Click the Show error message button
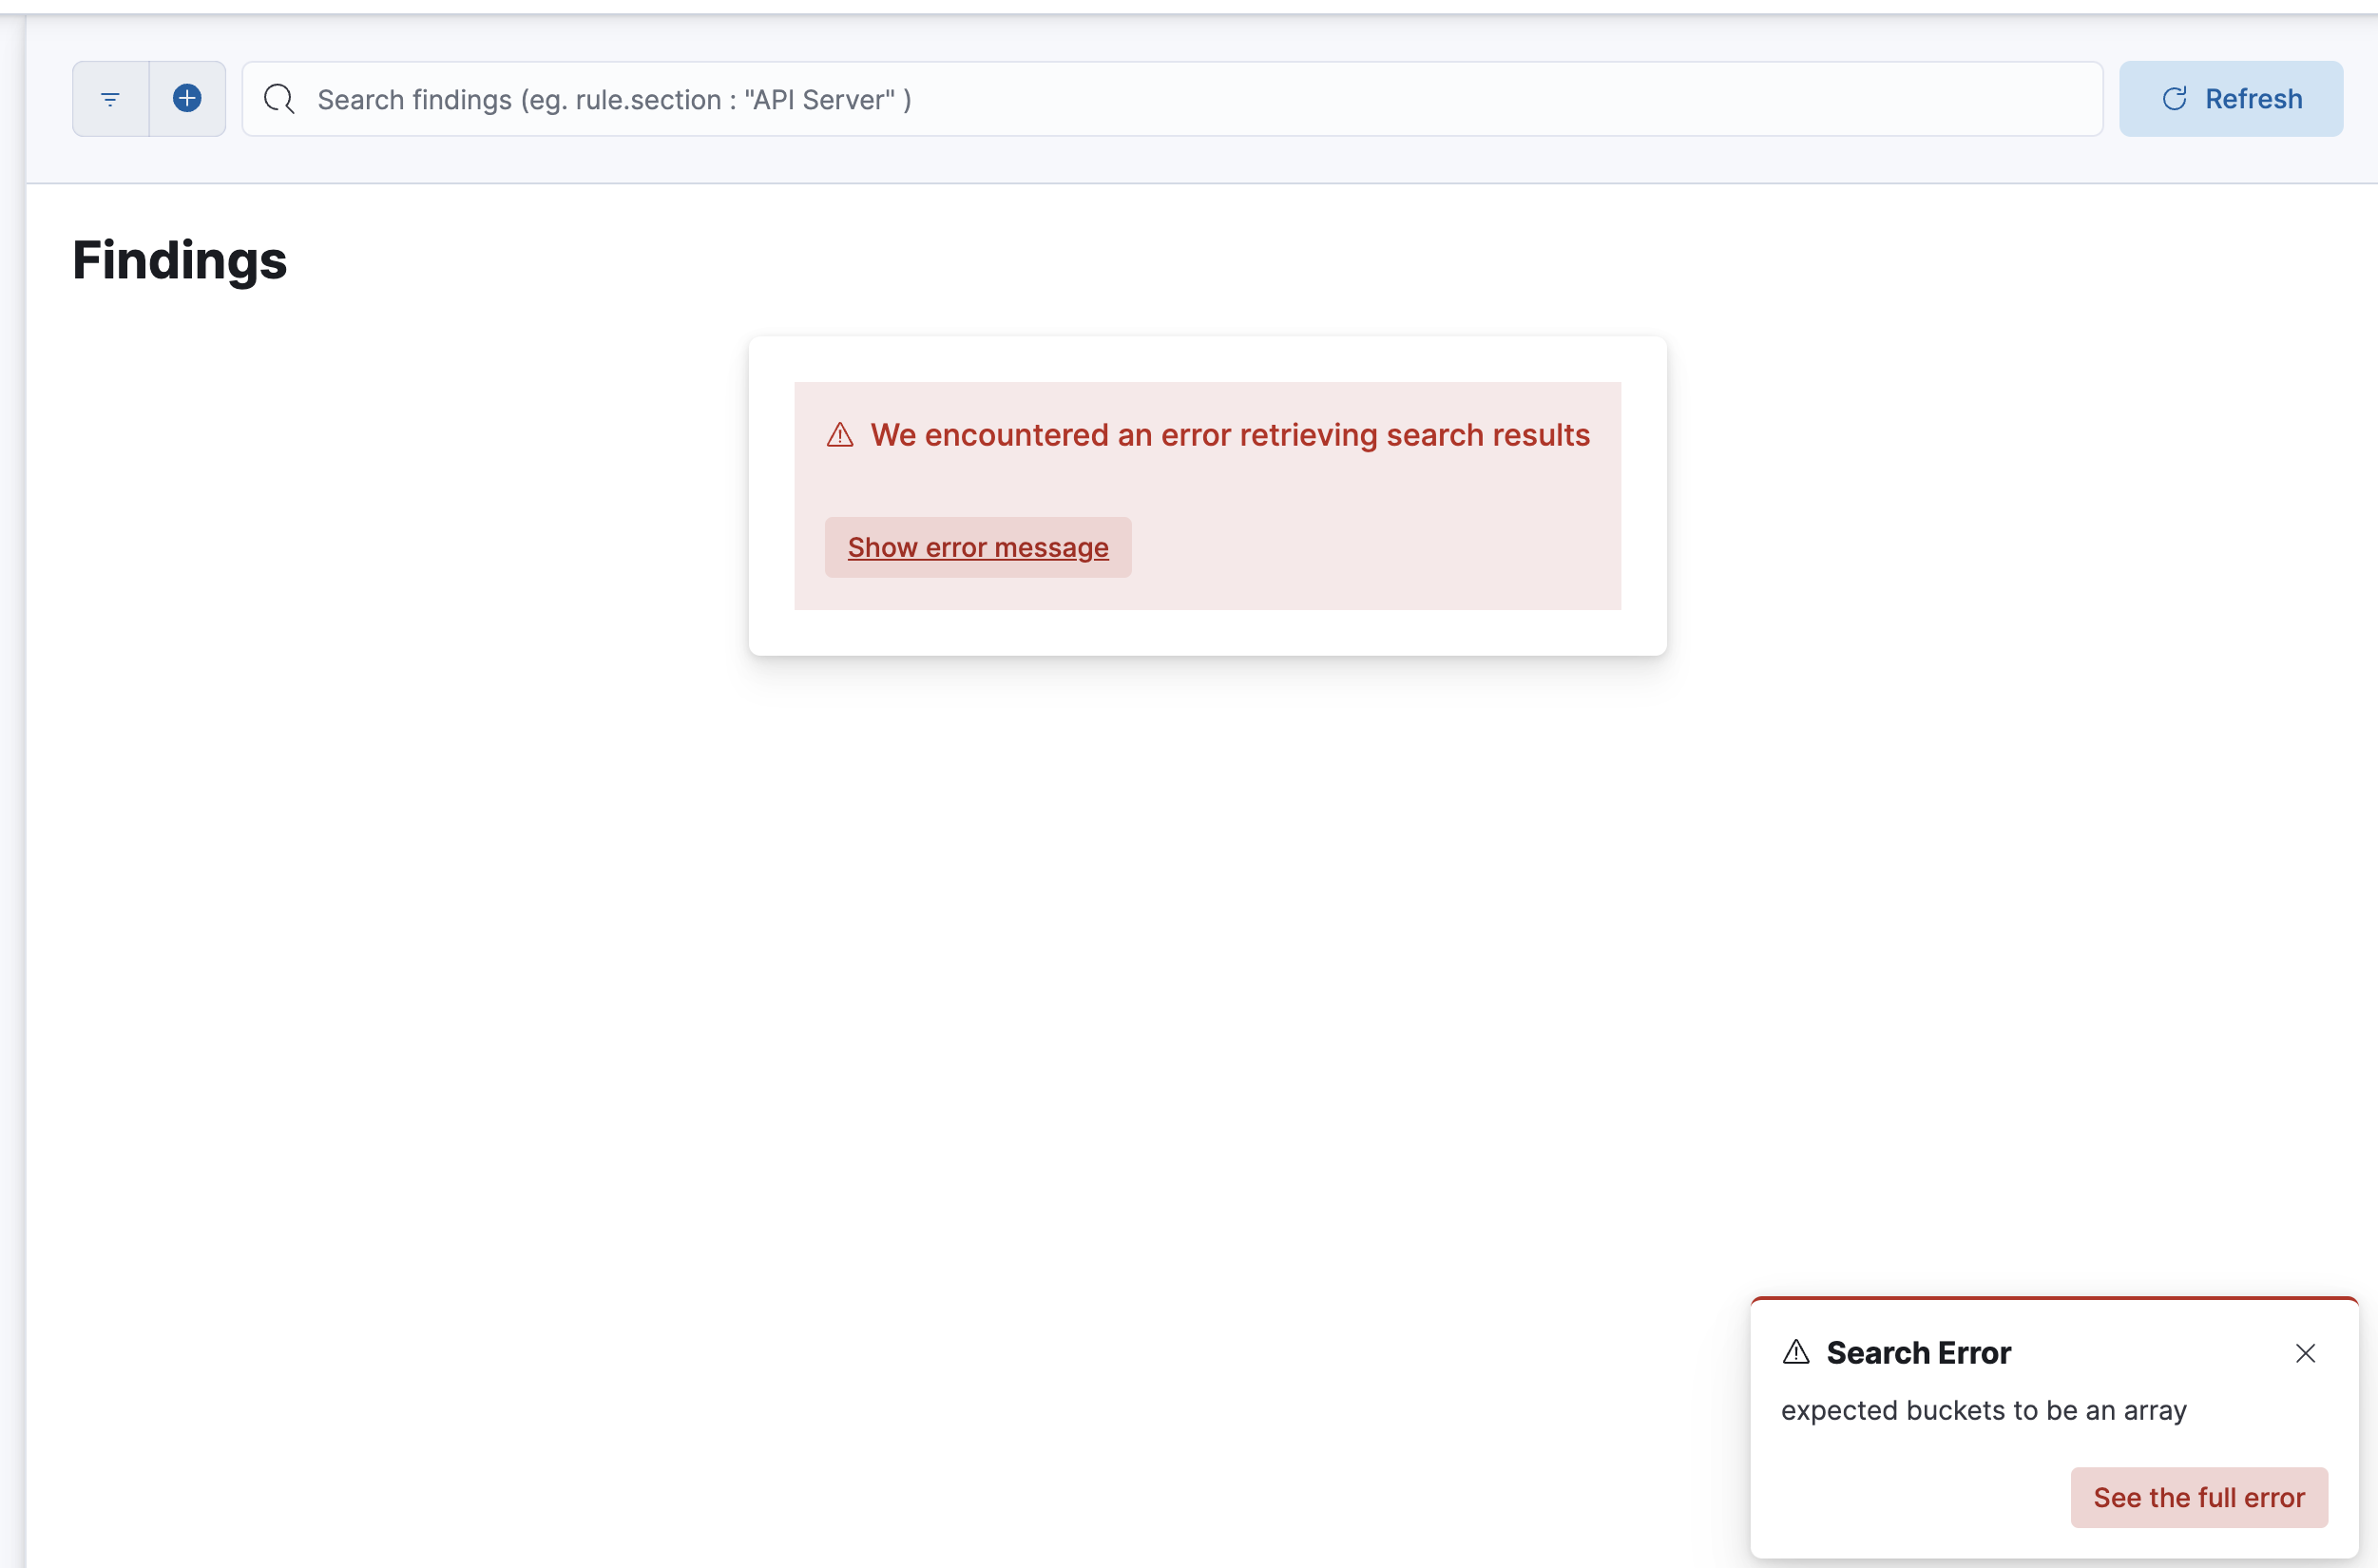 tap(978, 547)
